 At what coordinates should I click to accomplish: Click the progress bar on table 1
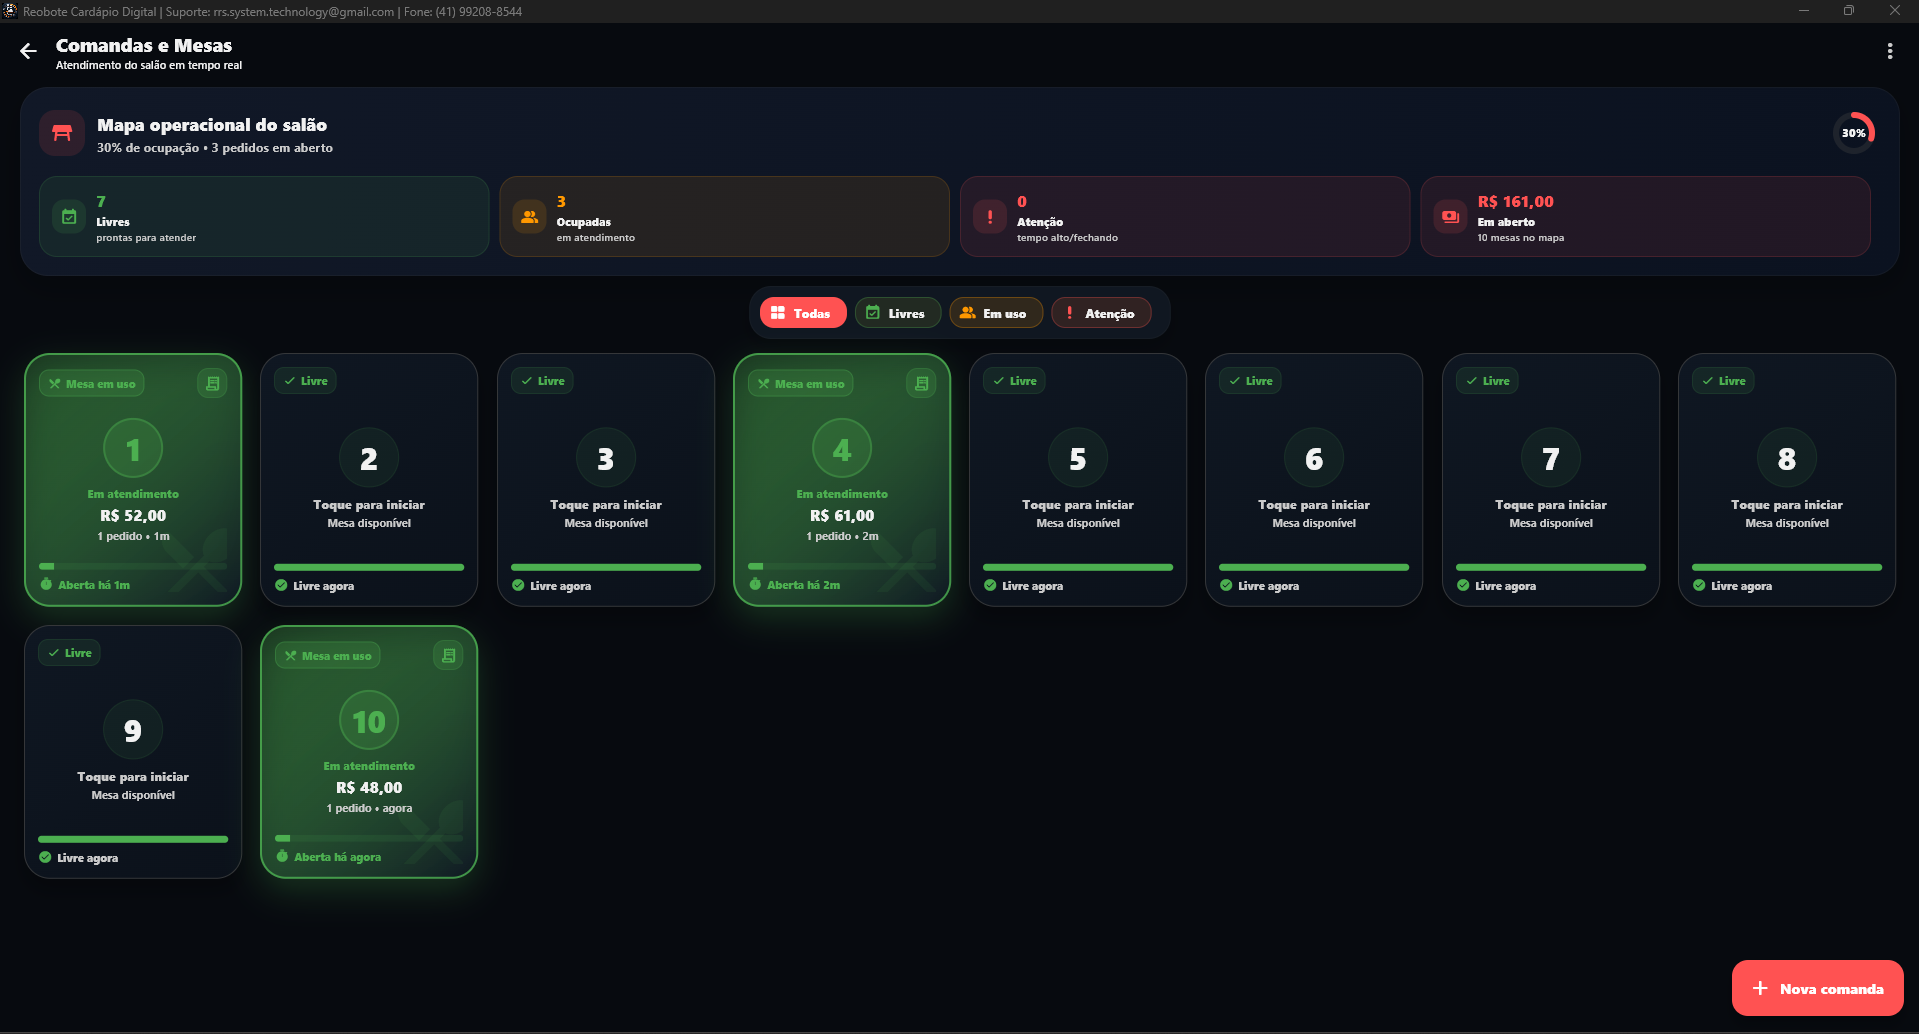pyautogui.click(x=133, y=566)
